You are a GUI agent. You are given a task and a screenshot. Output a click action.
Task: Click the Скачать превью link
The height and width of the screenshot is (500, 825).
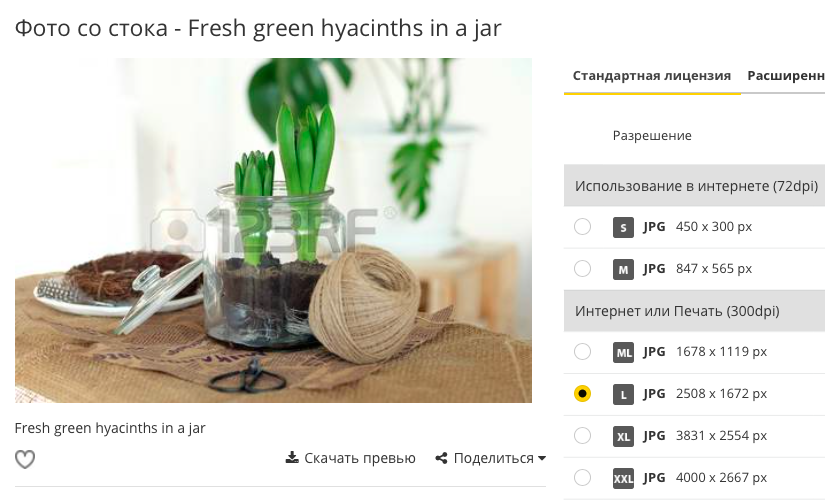[x=350, y=458]
